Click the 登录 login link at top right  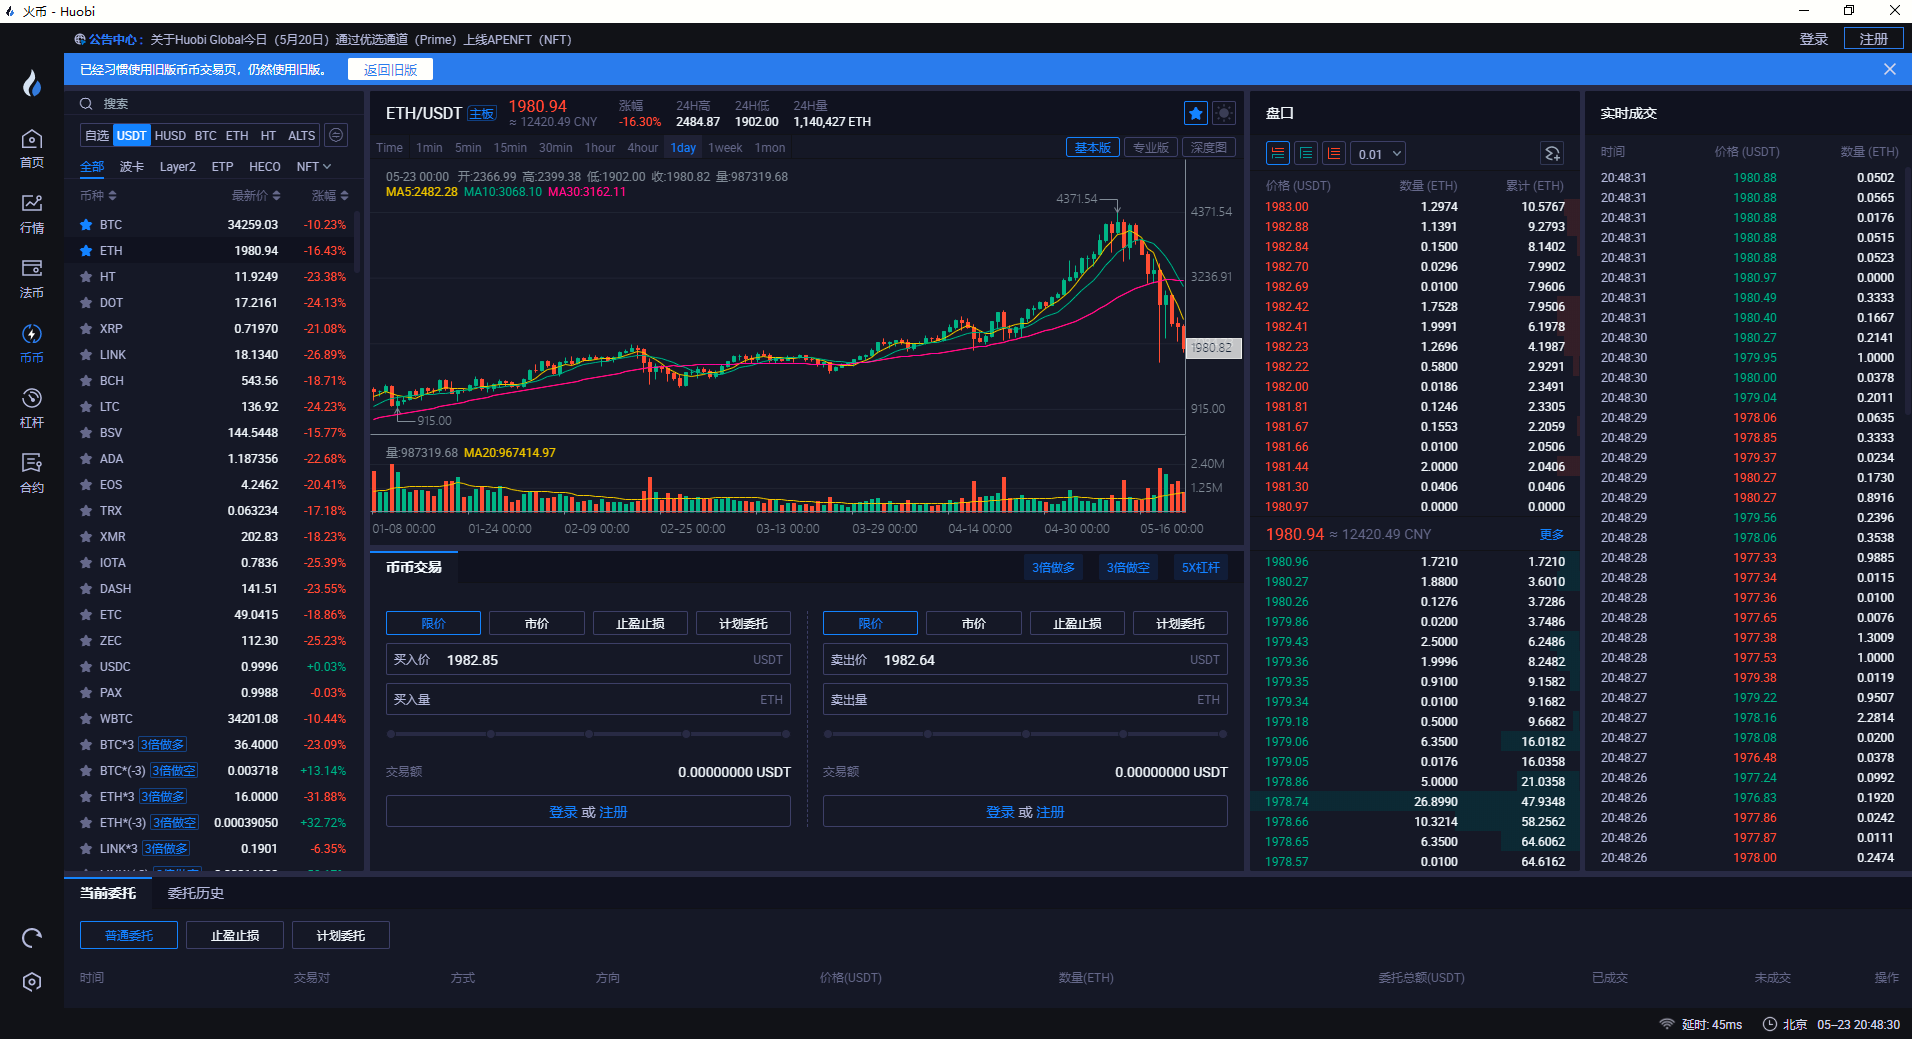1814,39
